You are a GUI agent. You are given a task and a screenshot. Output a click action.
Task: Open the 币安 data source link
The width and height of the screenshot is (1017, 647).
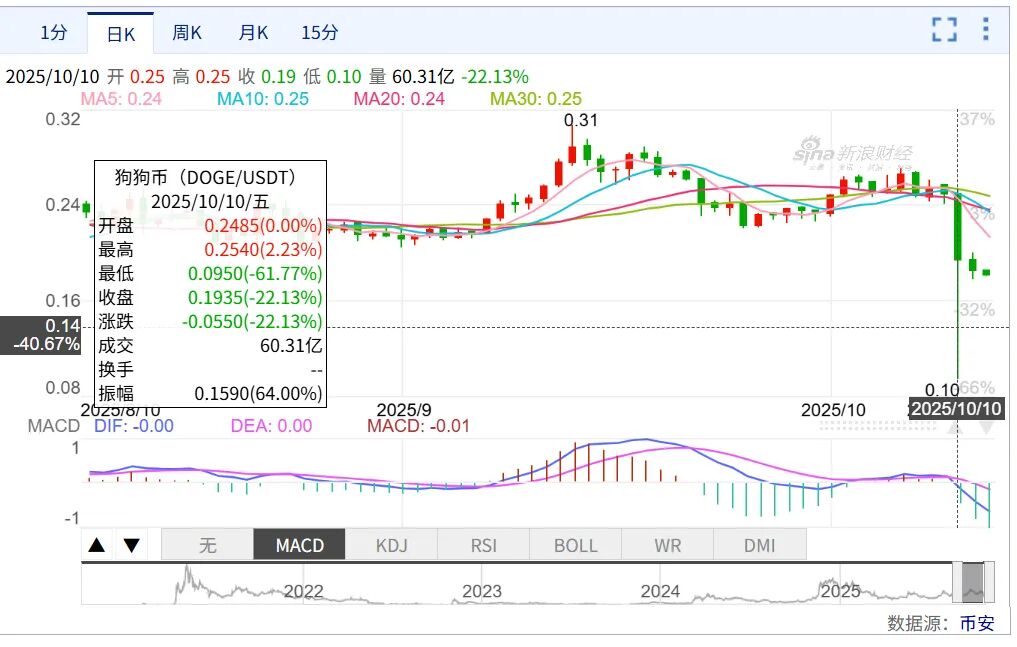tap(977, 623)
